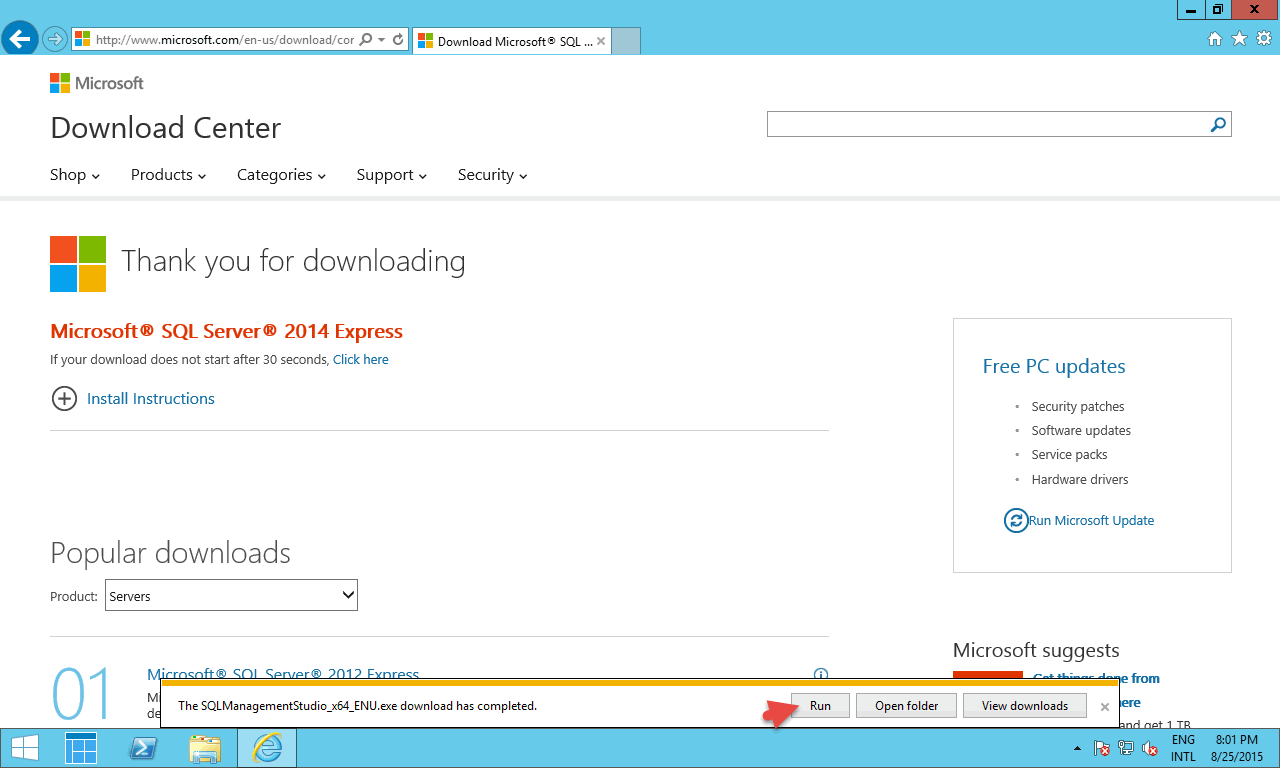This screenshot has height=768, width=1280.
Task: Open the Product dropdown showing Servers
Action: coord(231,595)
